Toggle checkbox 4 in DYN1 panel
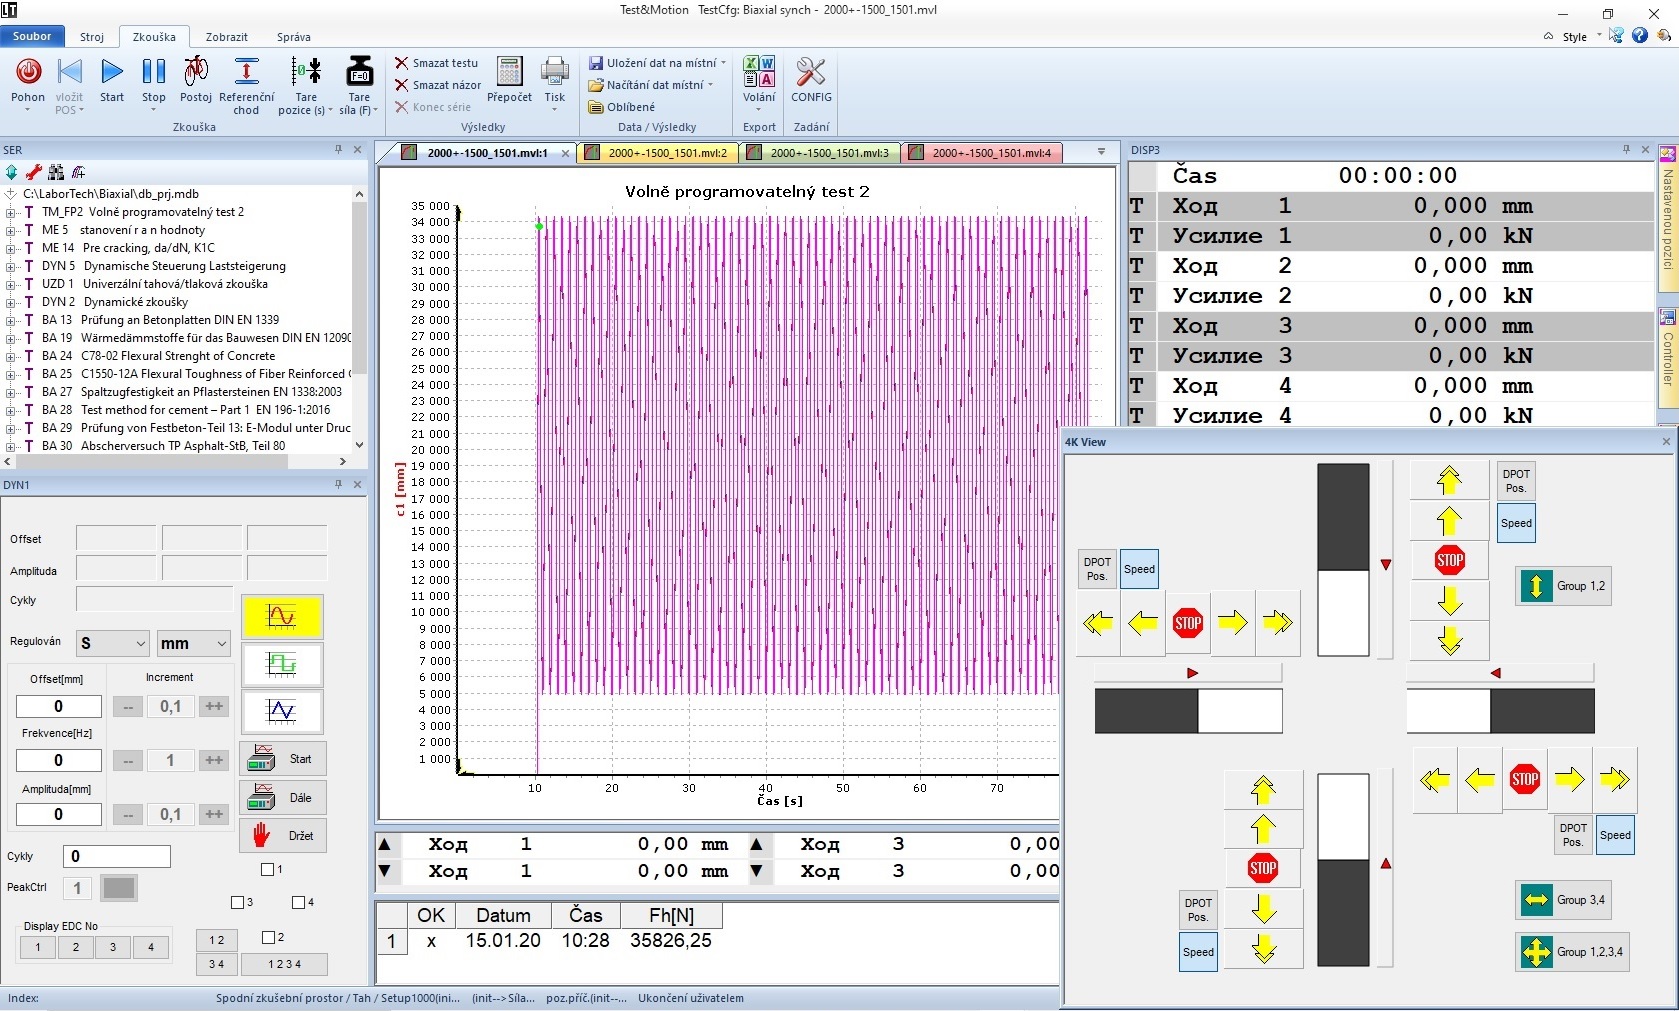 coord(298,903)
